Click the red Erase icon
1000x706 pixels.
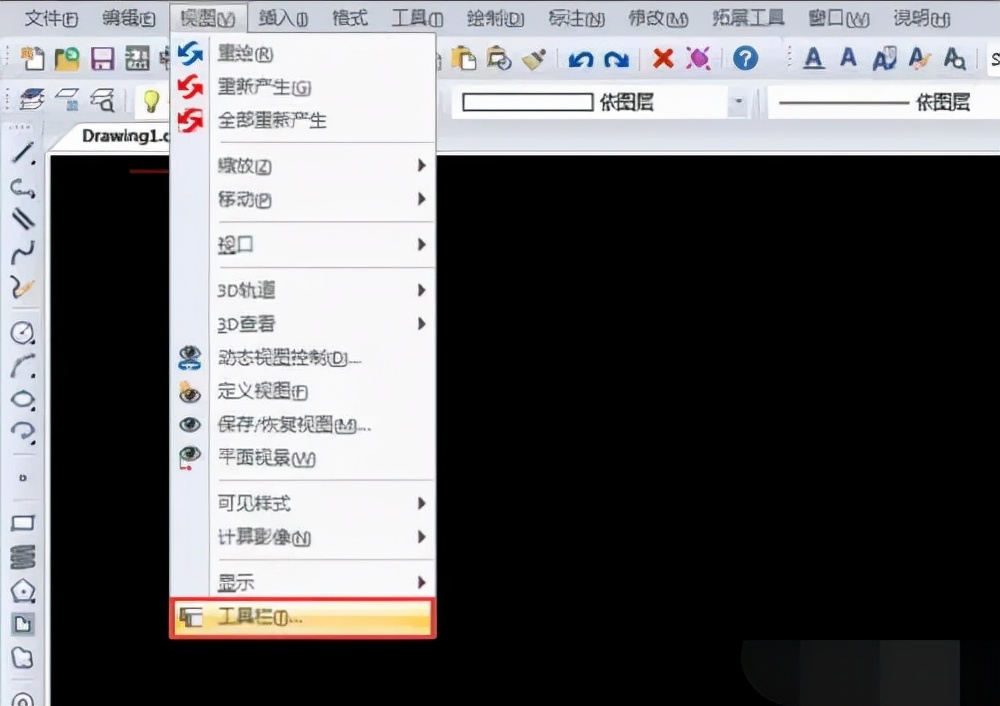coord(662,60)
